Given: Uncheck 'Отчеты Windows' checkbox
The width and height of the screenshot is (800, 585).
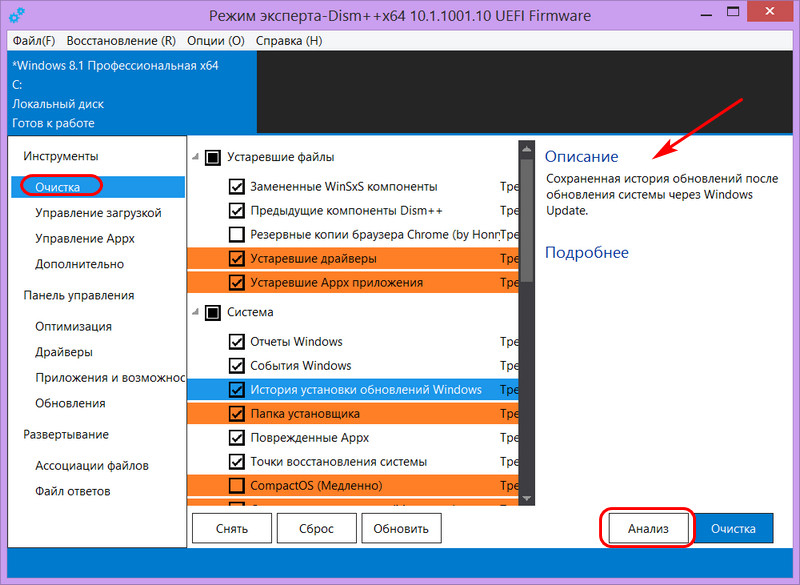Looking at the screenshot, I should pyautogui.click(x=236, y=342).
